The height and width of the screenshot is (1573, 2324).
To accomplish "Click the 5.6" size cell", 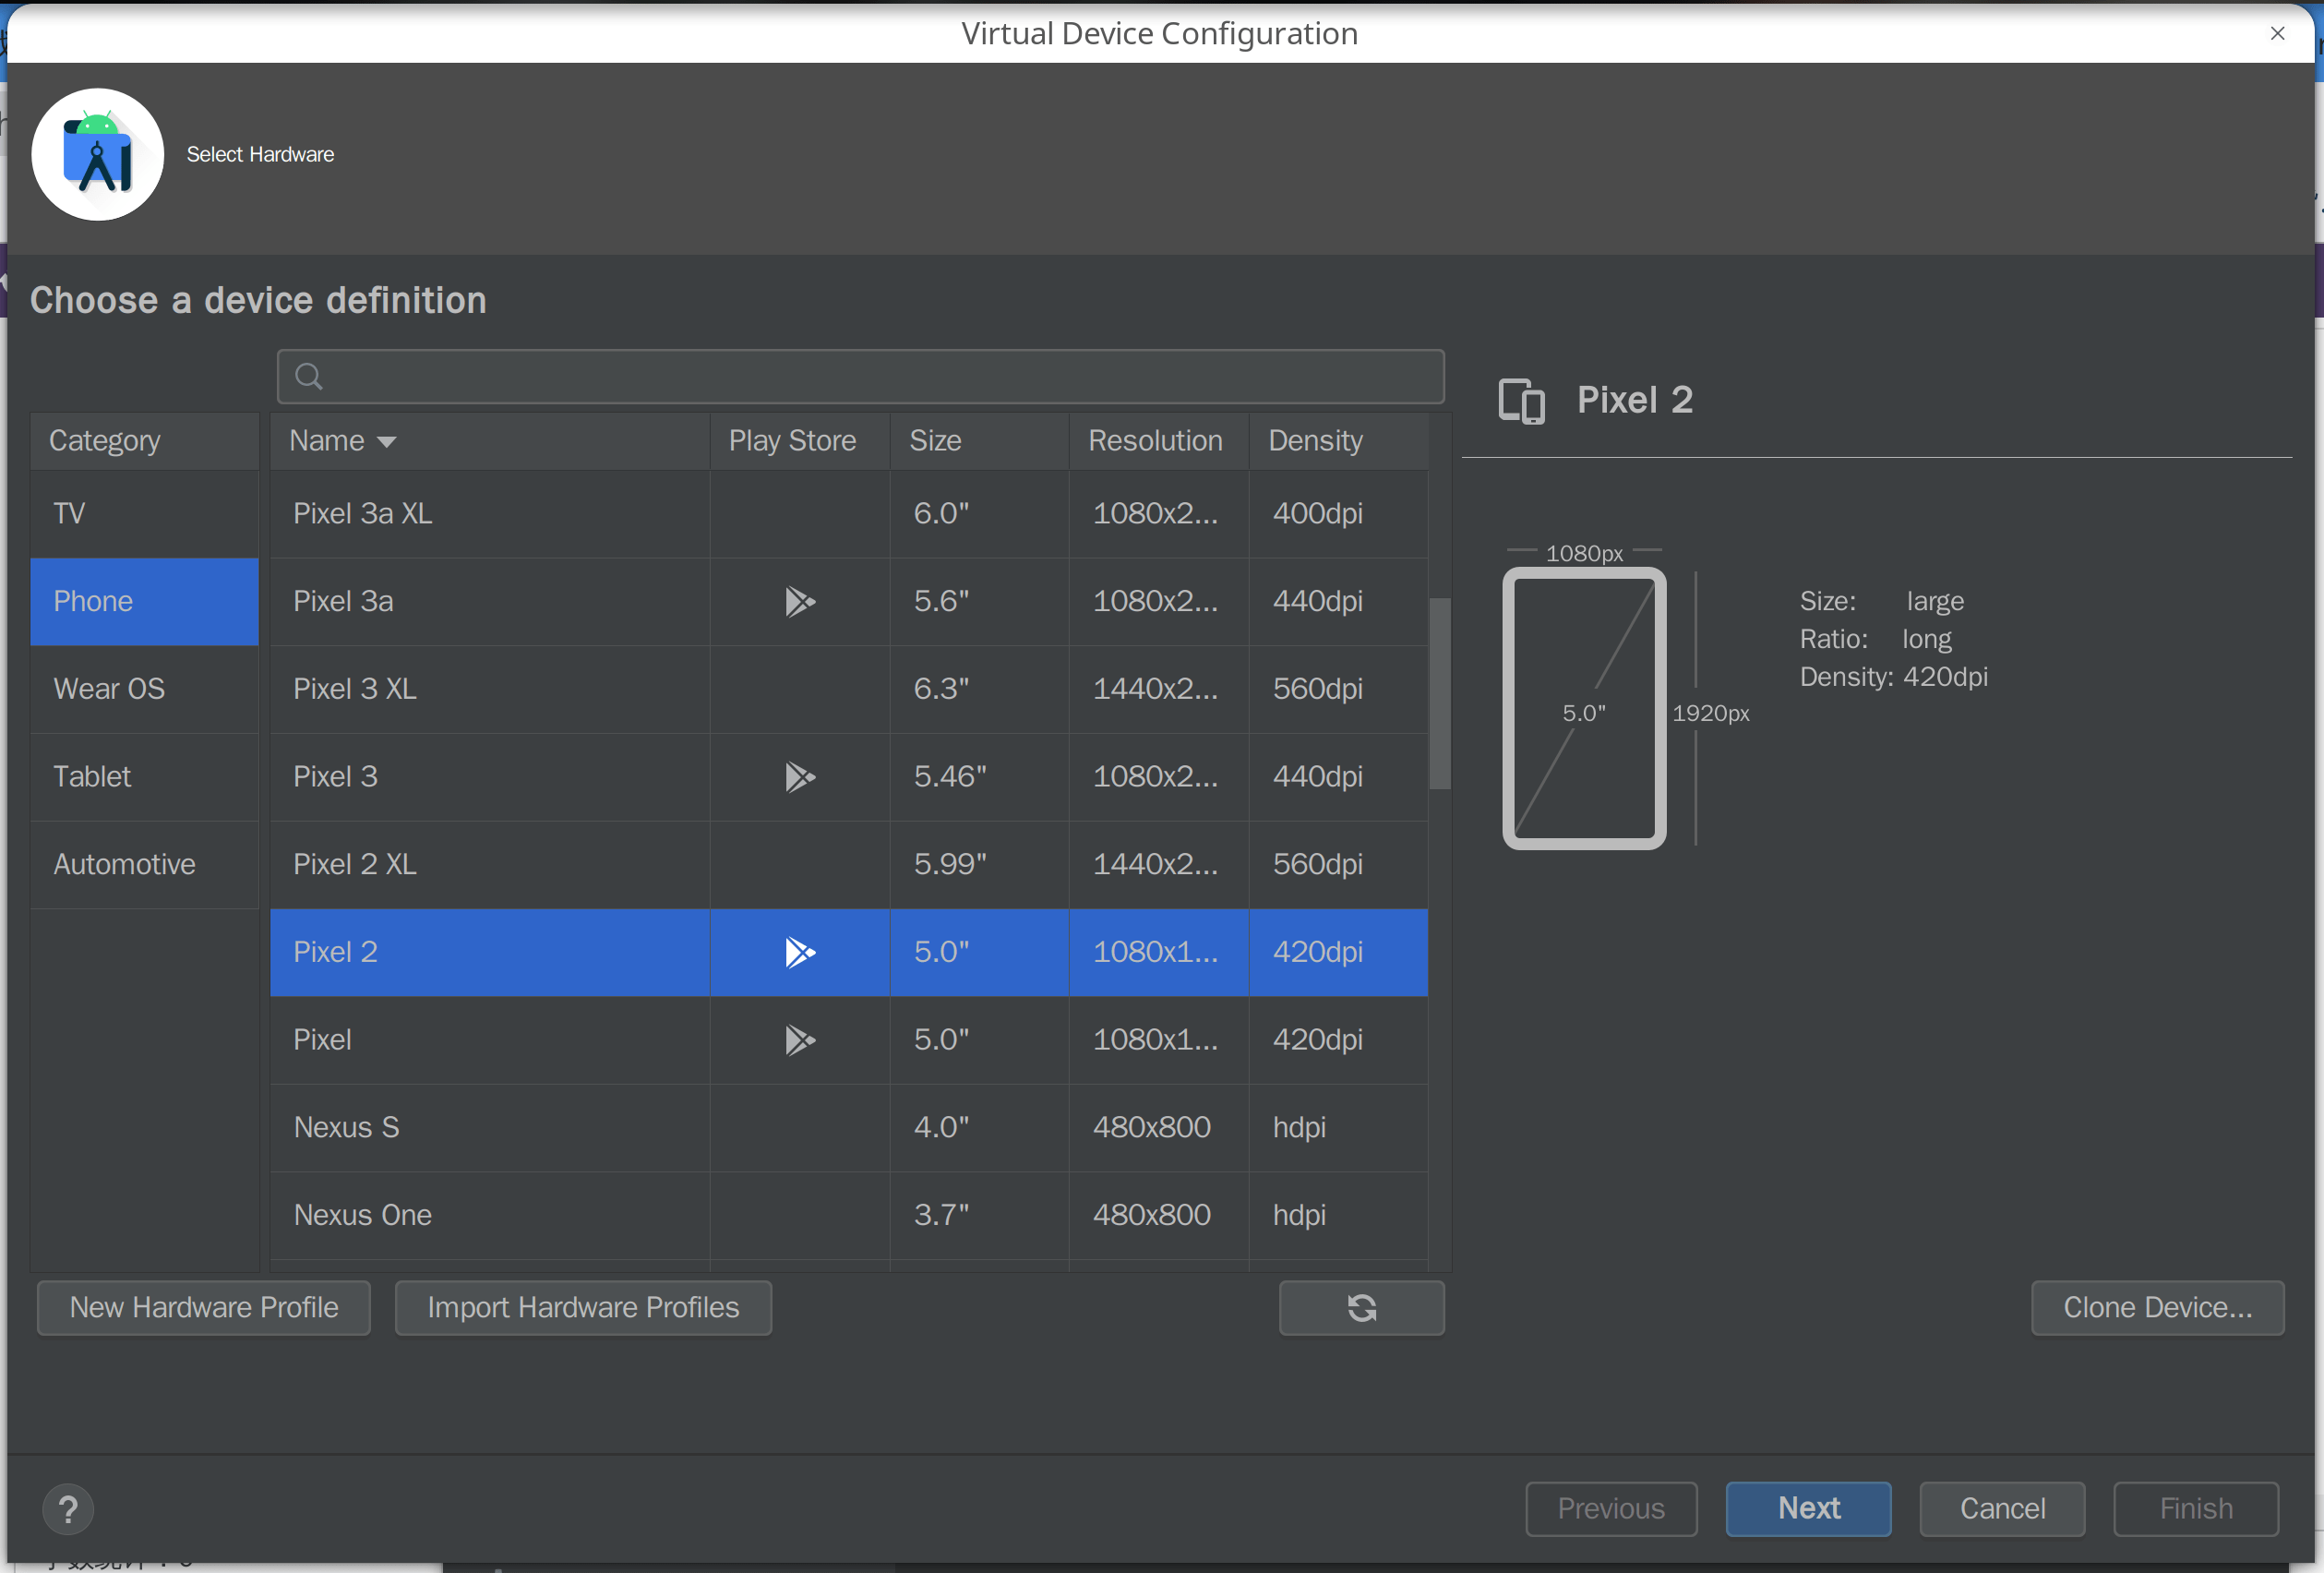I will (x=979, y=602).
